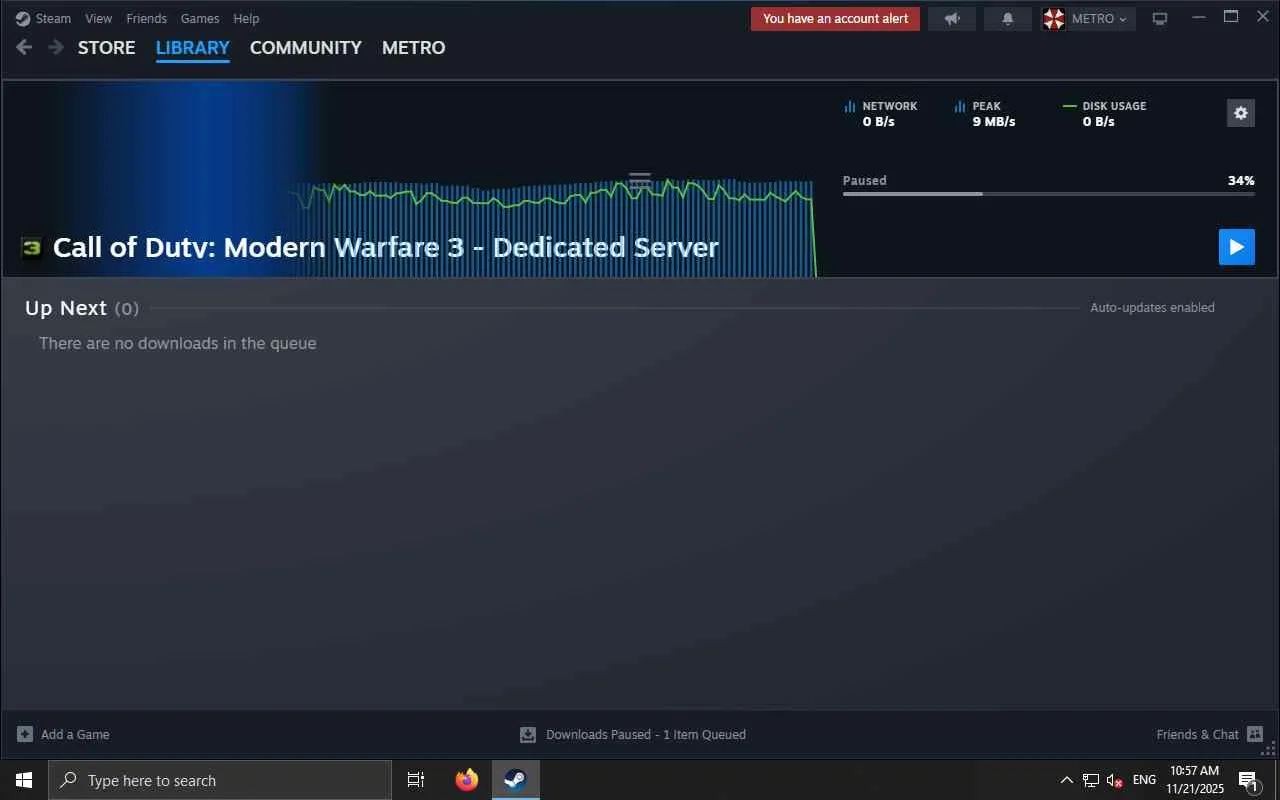Close the Steam window
Viewport: 1280px width, 800px height.
tap(1263, 17)
